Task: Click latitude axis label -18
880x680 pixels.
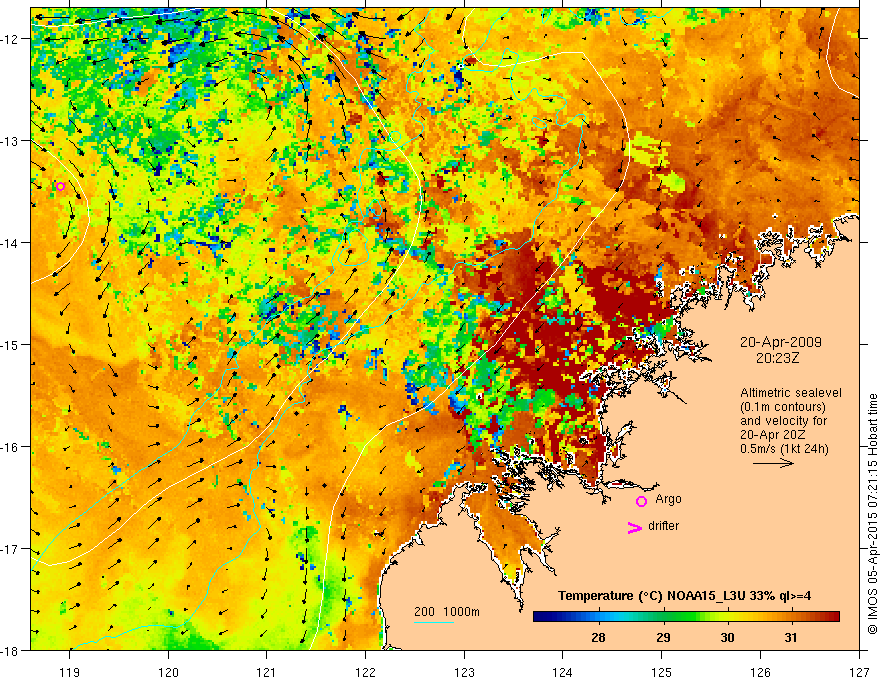Action: coord(10,651)
